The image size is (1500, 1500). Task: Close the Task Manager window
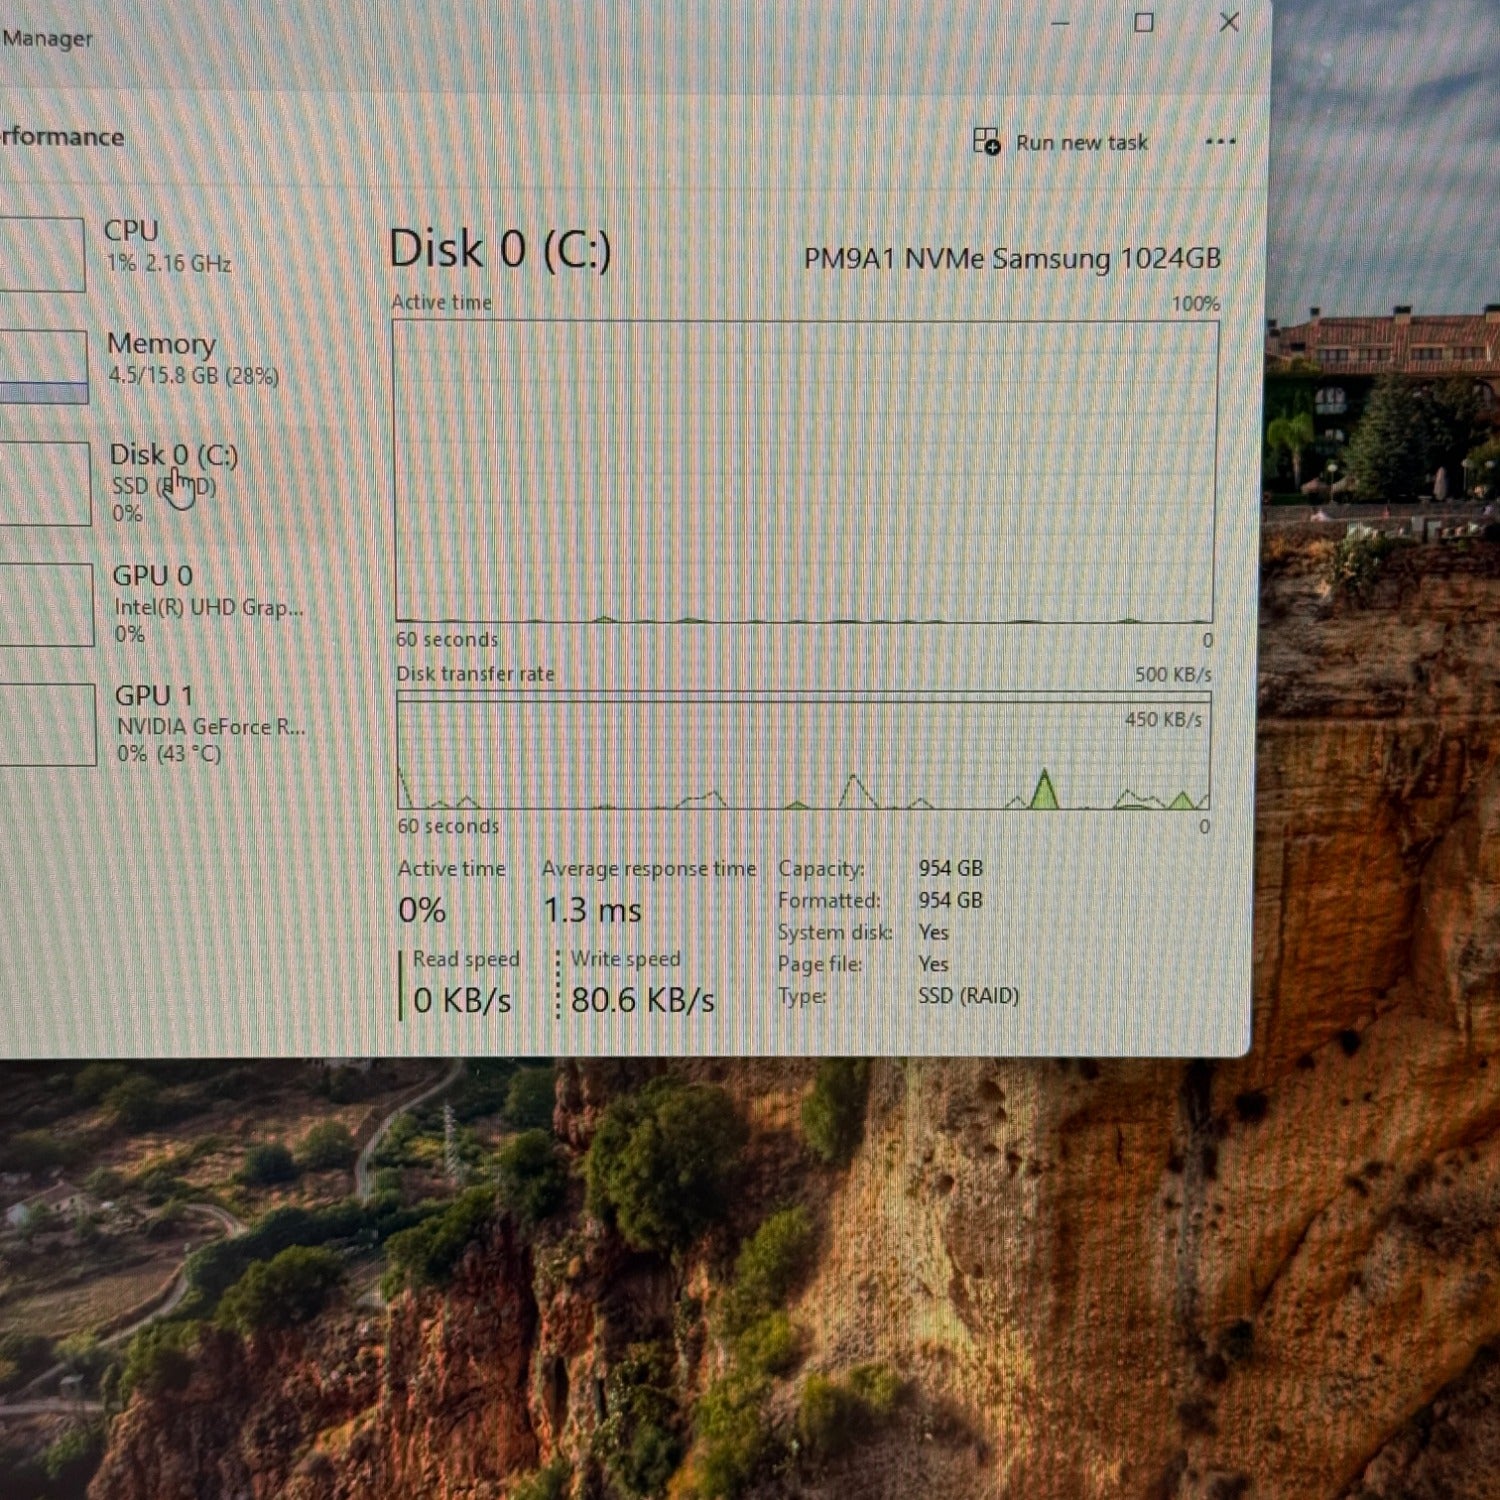point(1229,22)
